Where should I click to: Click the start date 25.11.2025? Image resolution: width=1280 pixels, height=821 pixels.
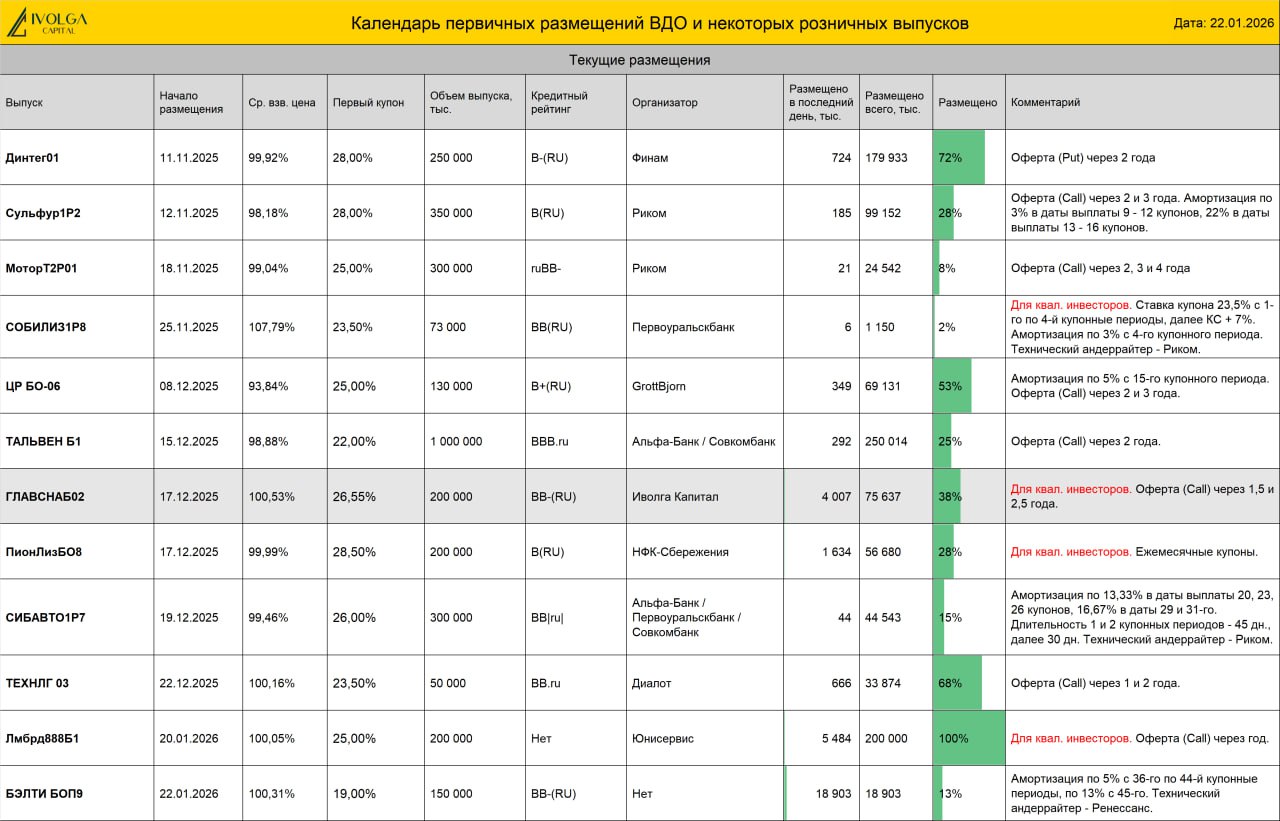click(x=189, y=327)
